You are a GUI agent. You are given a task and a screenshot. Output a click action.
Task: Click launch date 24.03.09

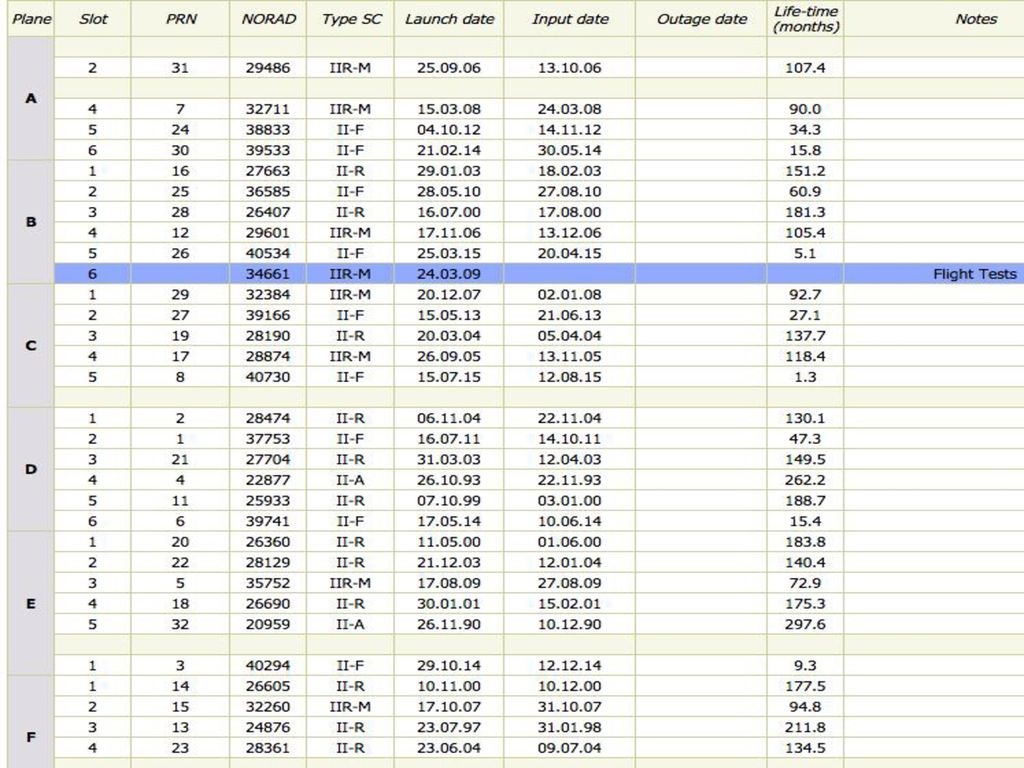click(x=449, y=274)
